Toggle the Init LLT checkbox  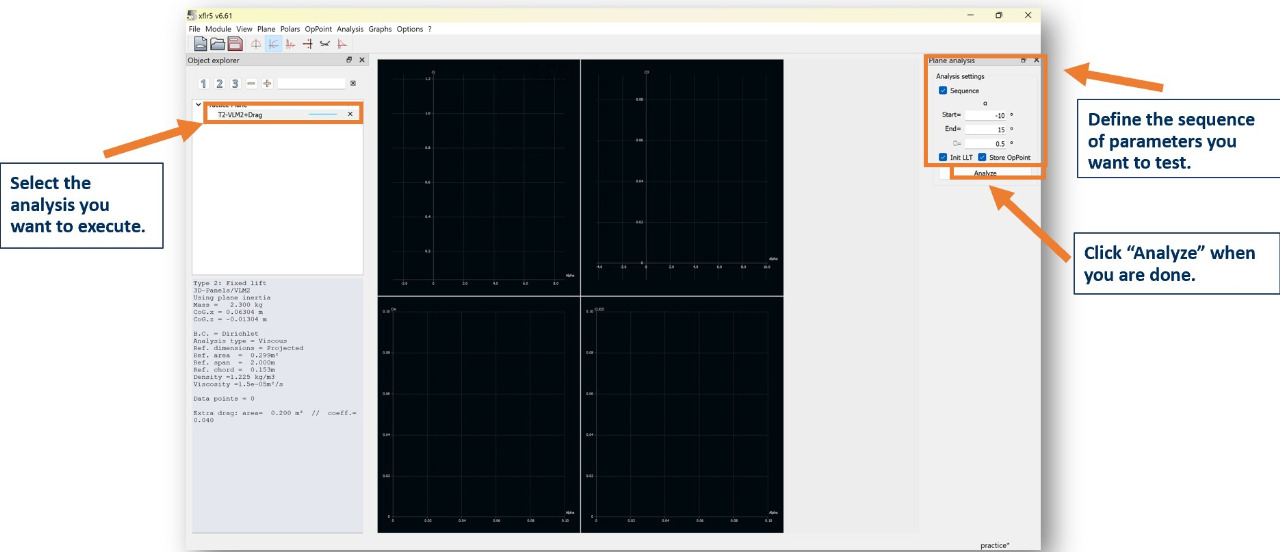click(x=943, y=157)
